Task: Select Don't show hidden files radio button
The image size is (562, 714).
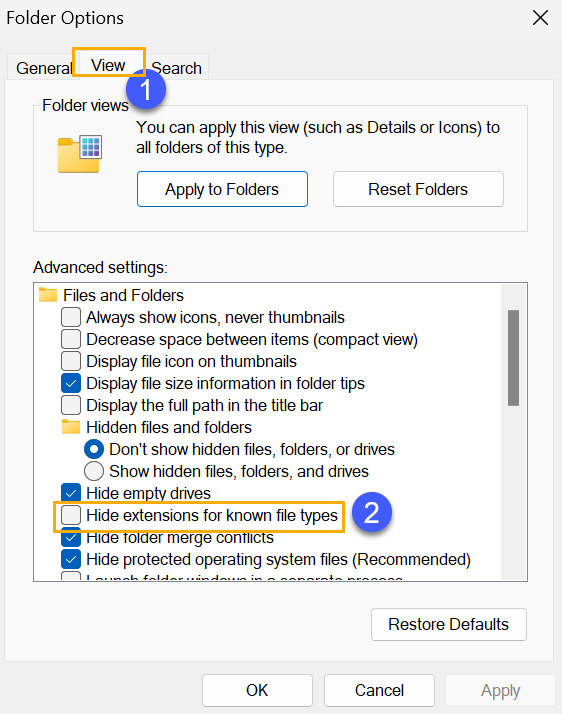Action: click(94, 449)
